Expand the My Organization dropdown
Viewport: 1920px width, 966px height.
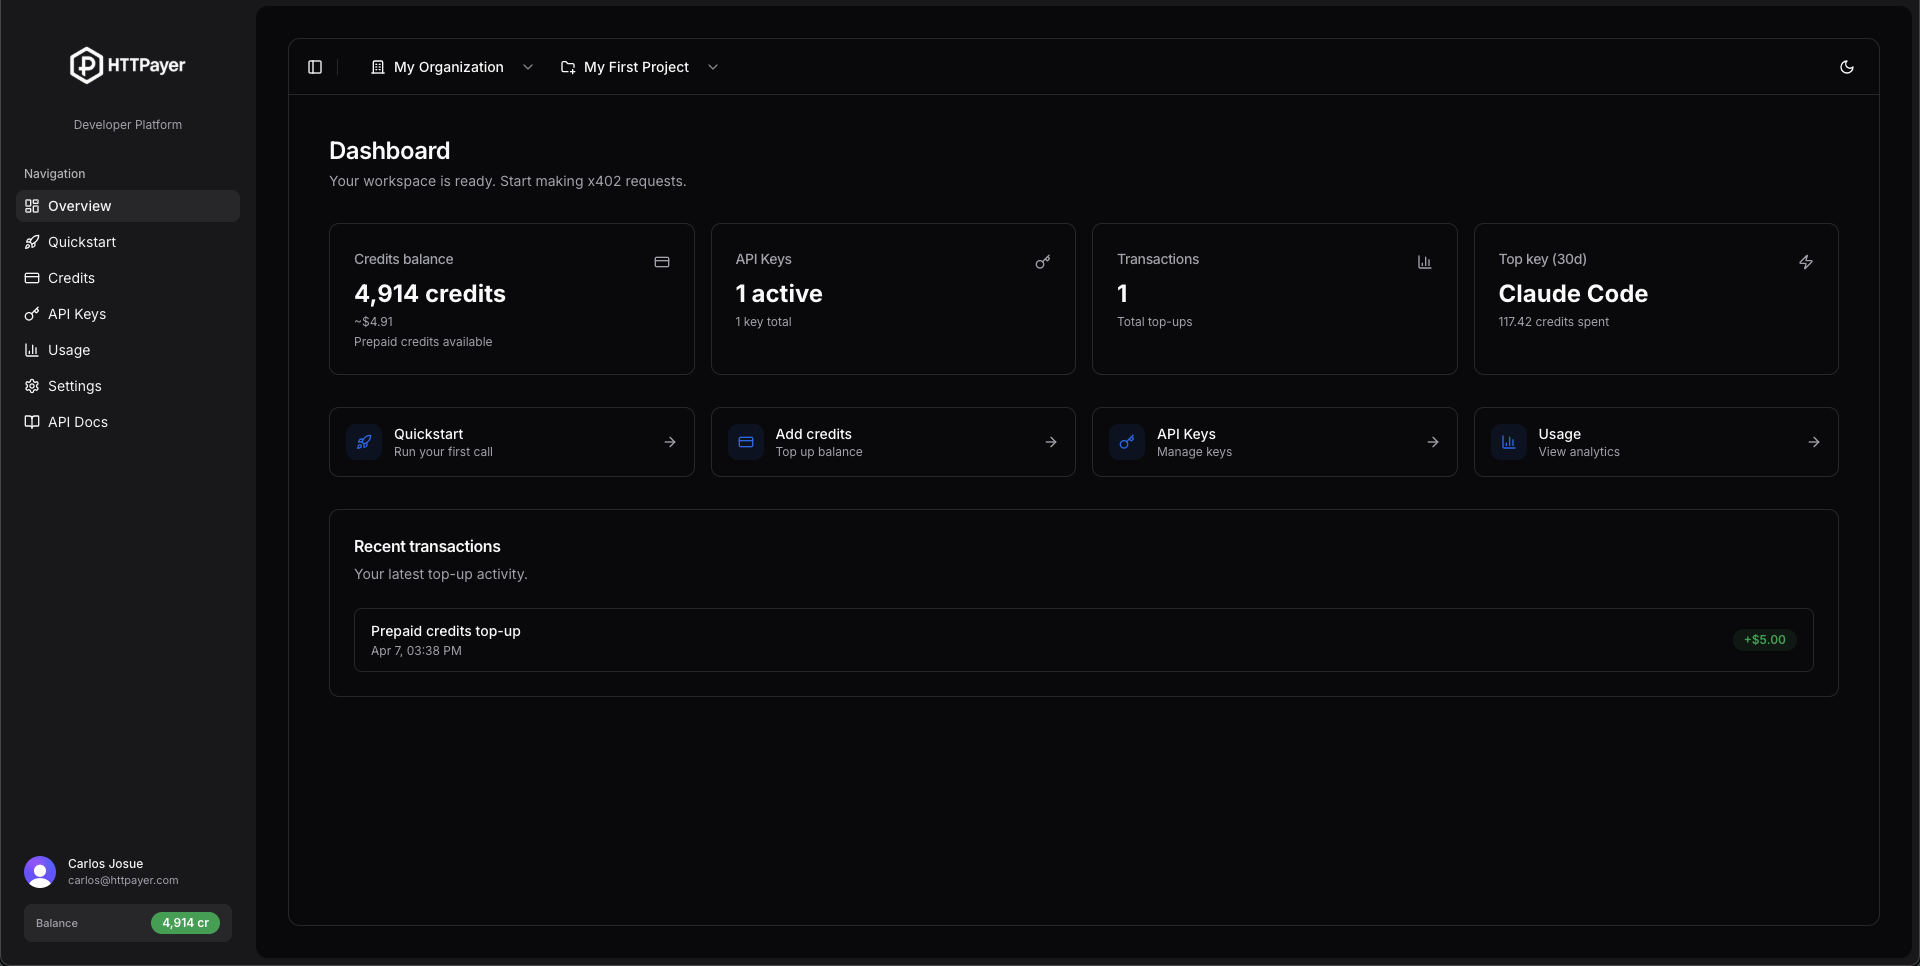pyautogui.click(x=450, y=67)
